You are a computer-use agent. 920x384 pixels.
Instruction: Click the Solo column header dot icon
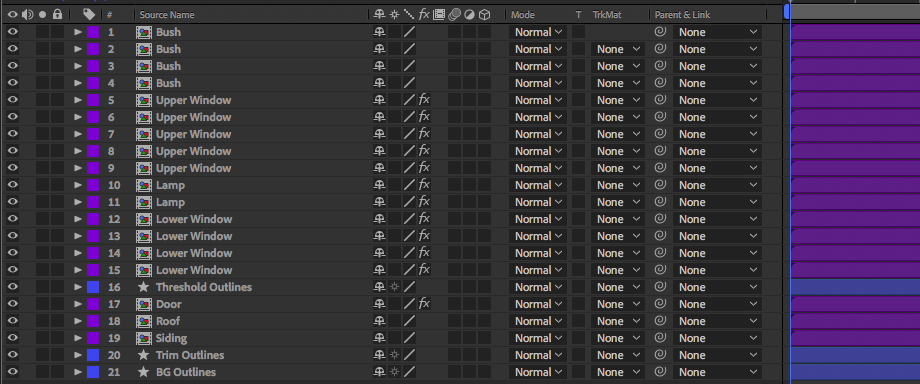[x=42, y=14]
